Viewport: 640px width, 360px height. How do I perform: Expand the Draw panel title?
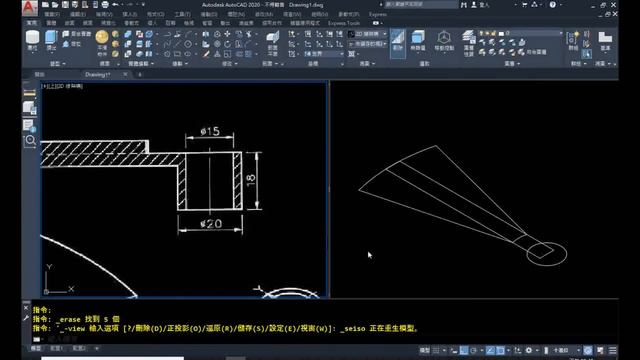point(180,64)
